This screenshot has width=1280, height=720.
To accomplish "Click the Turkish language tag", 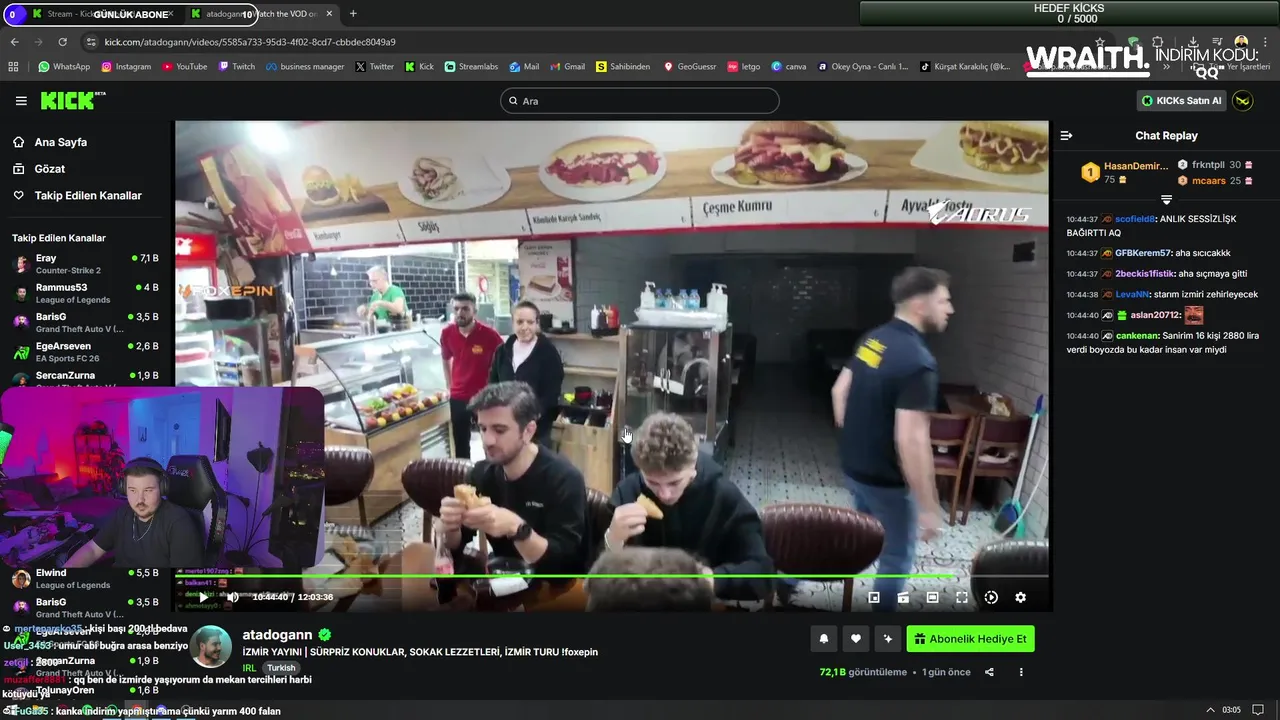I will tap(281, 668).
